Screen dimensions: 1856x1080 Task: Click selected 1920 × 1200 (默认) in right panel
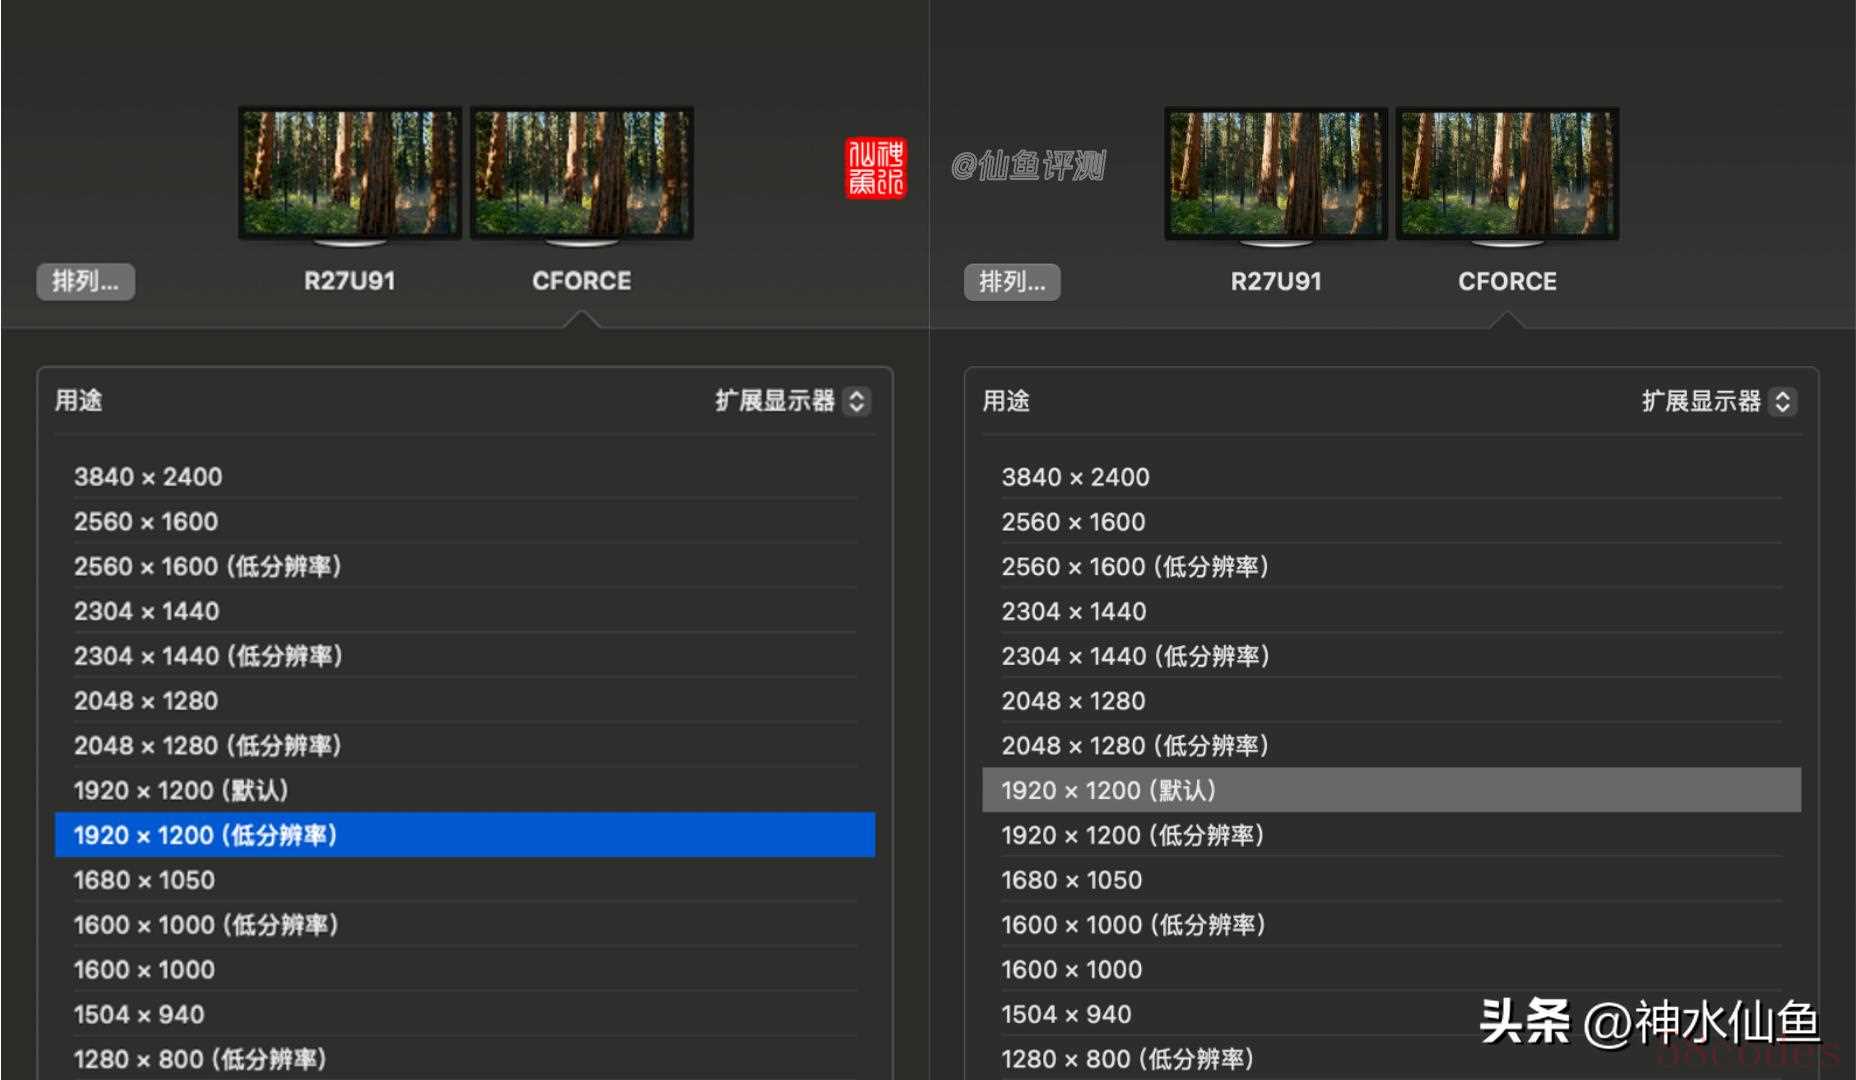1108,791
